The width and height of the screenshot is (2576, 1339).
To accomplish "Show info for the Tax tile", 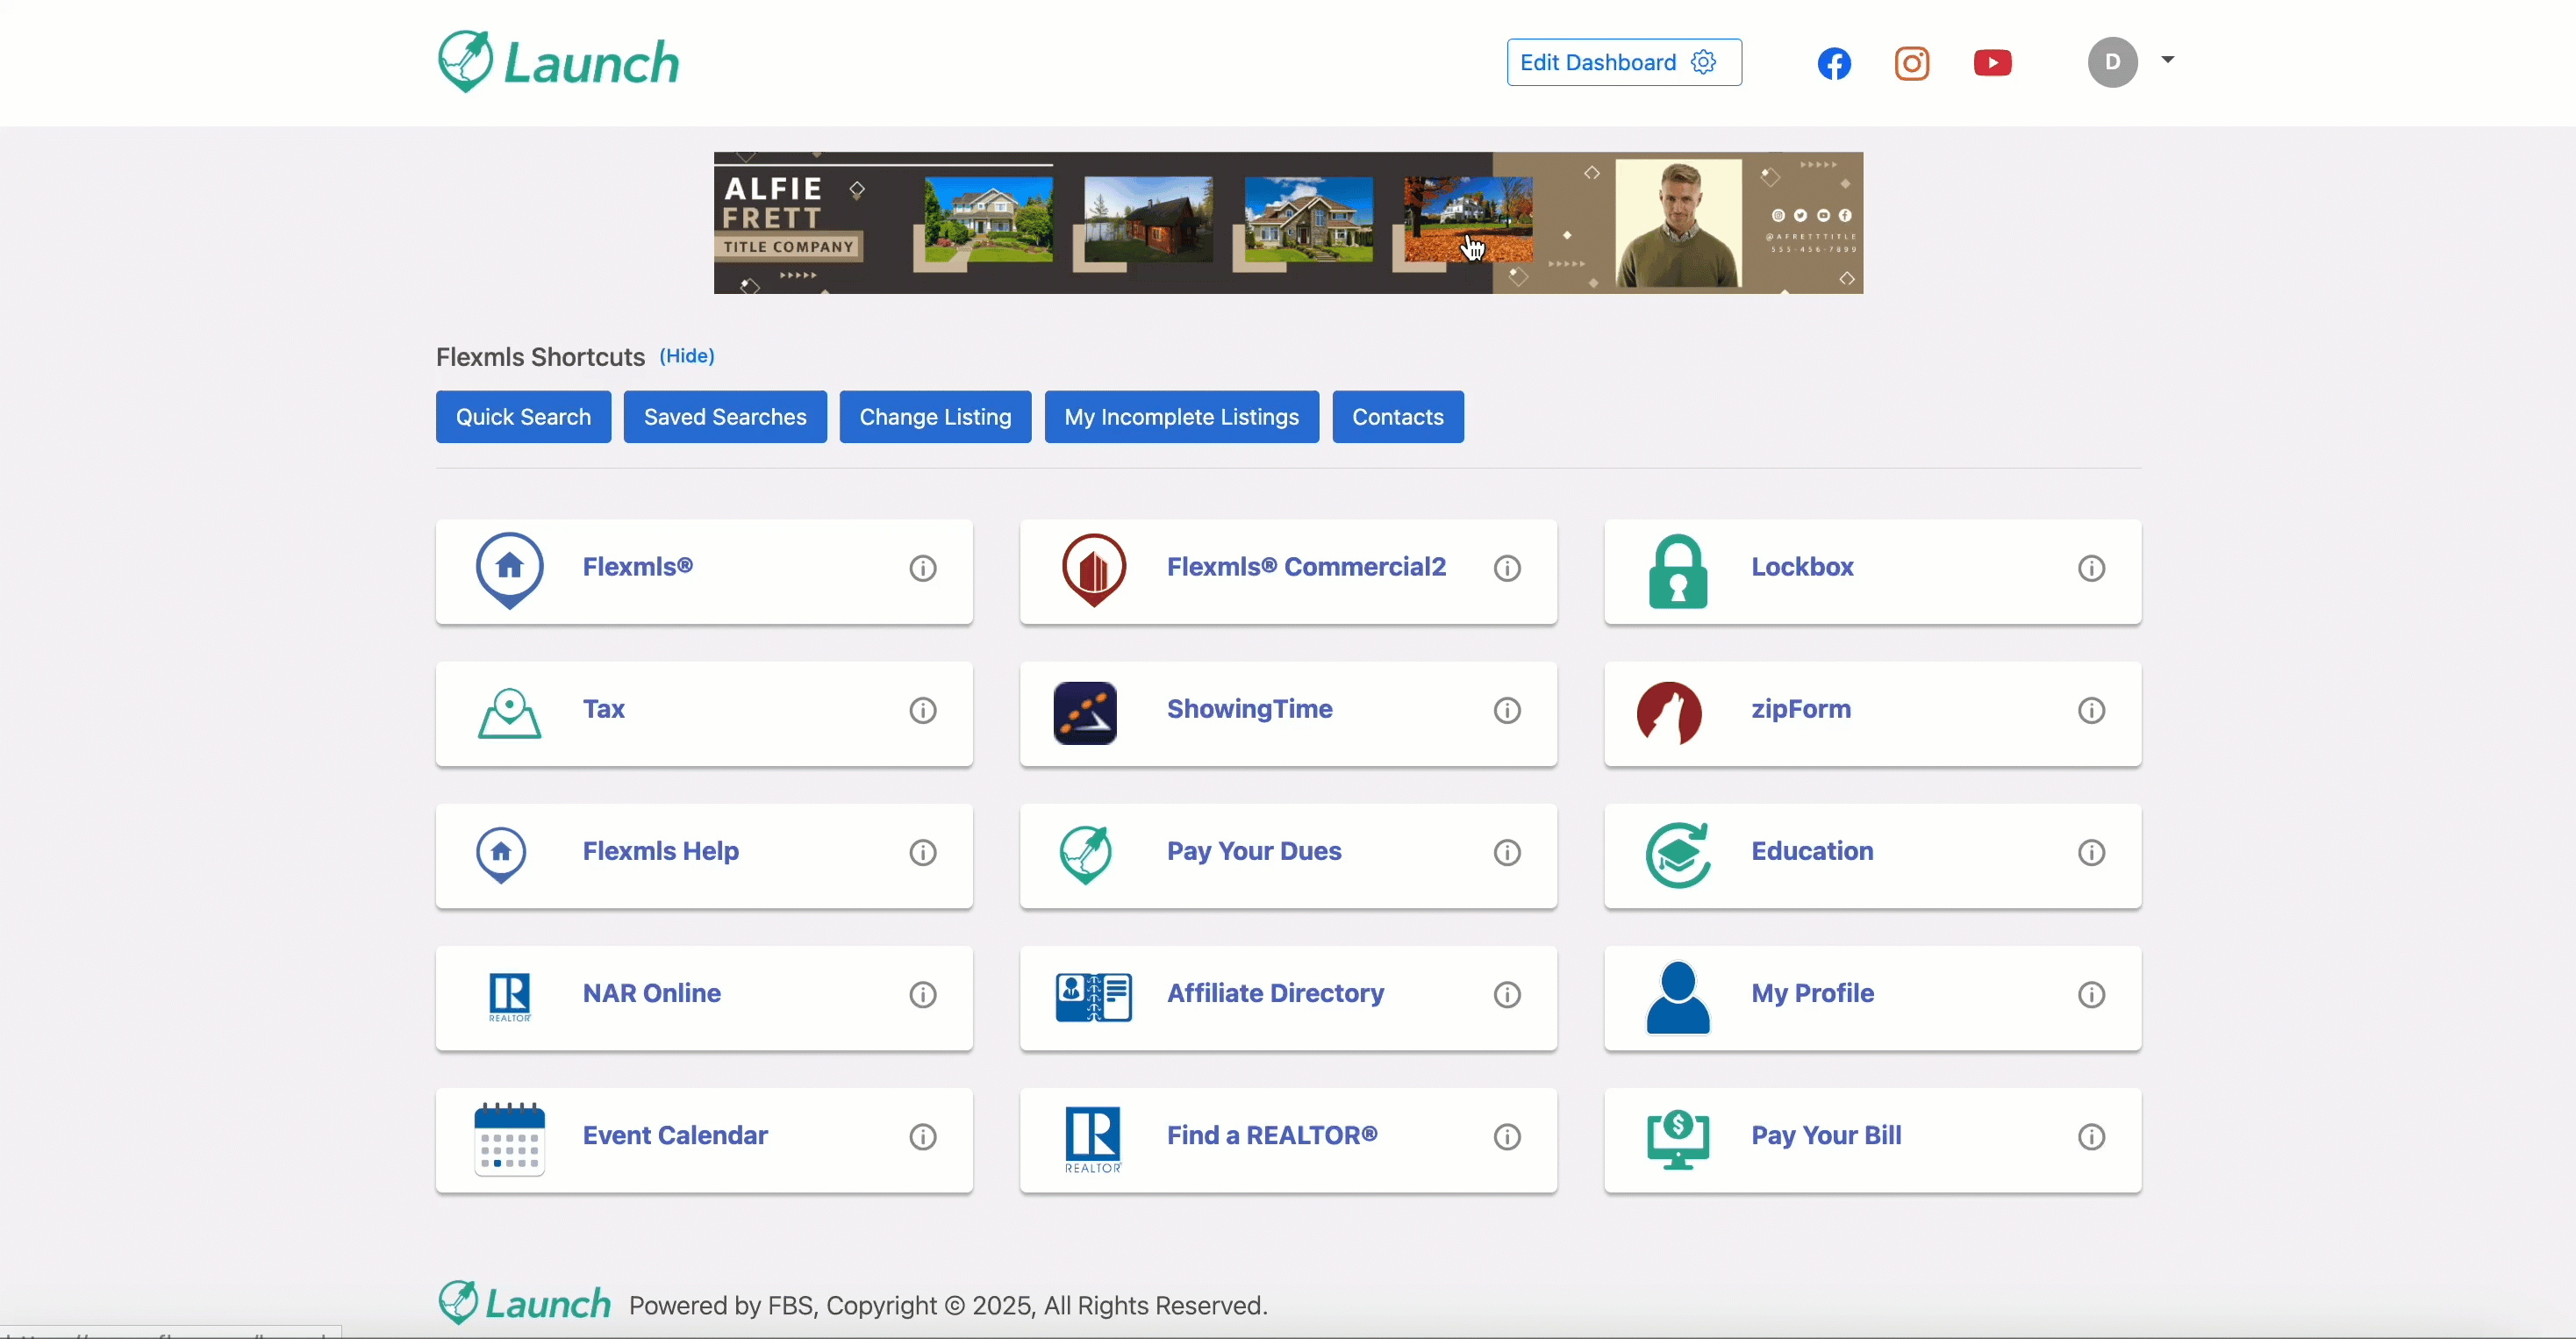I will click(922, 710).
